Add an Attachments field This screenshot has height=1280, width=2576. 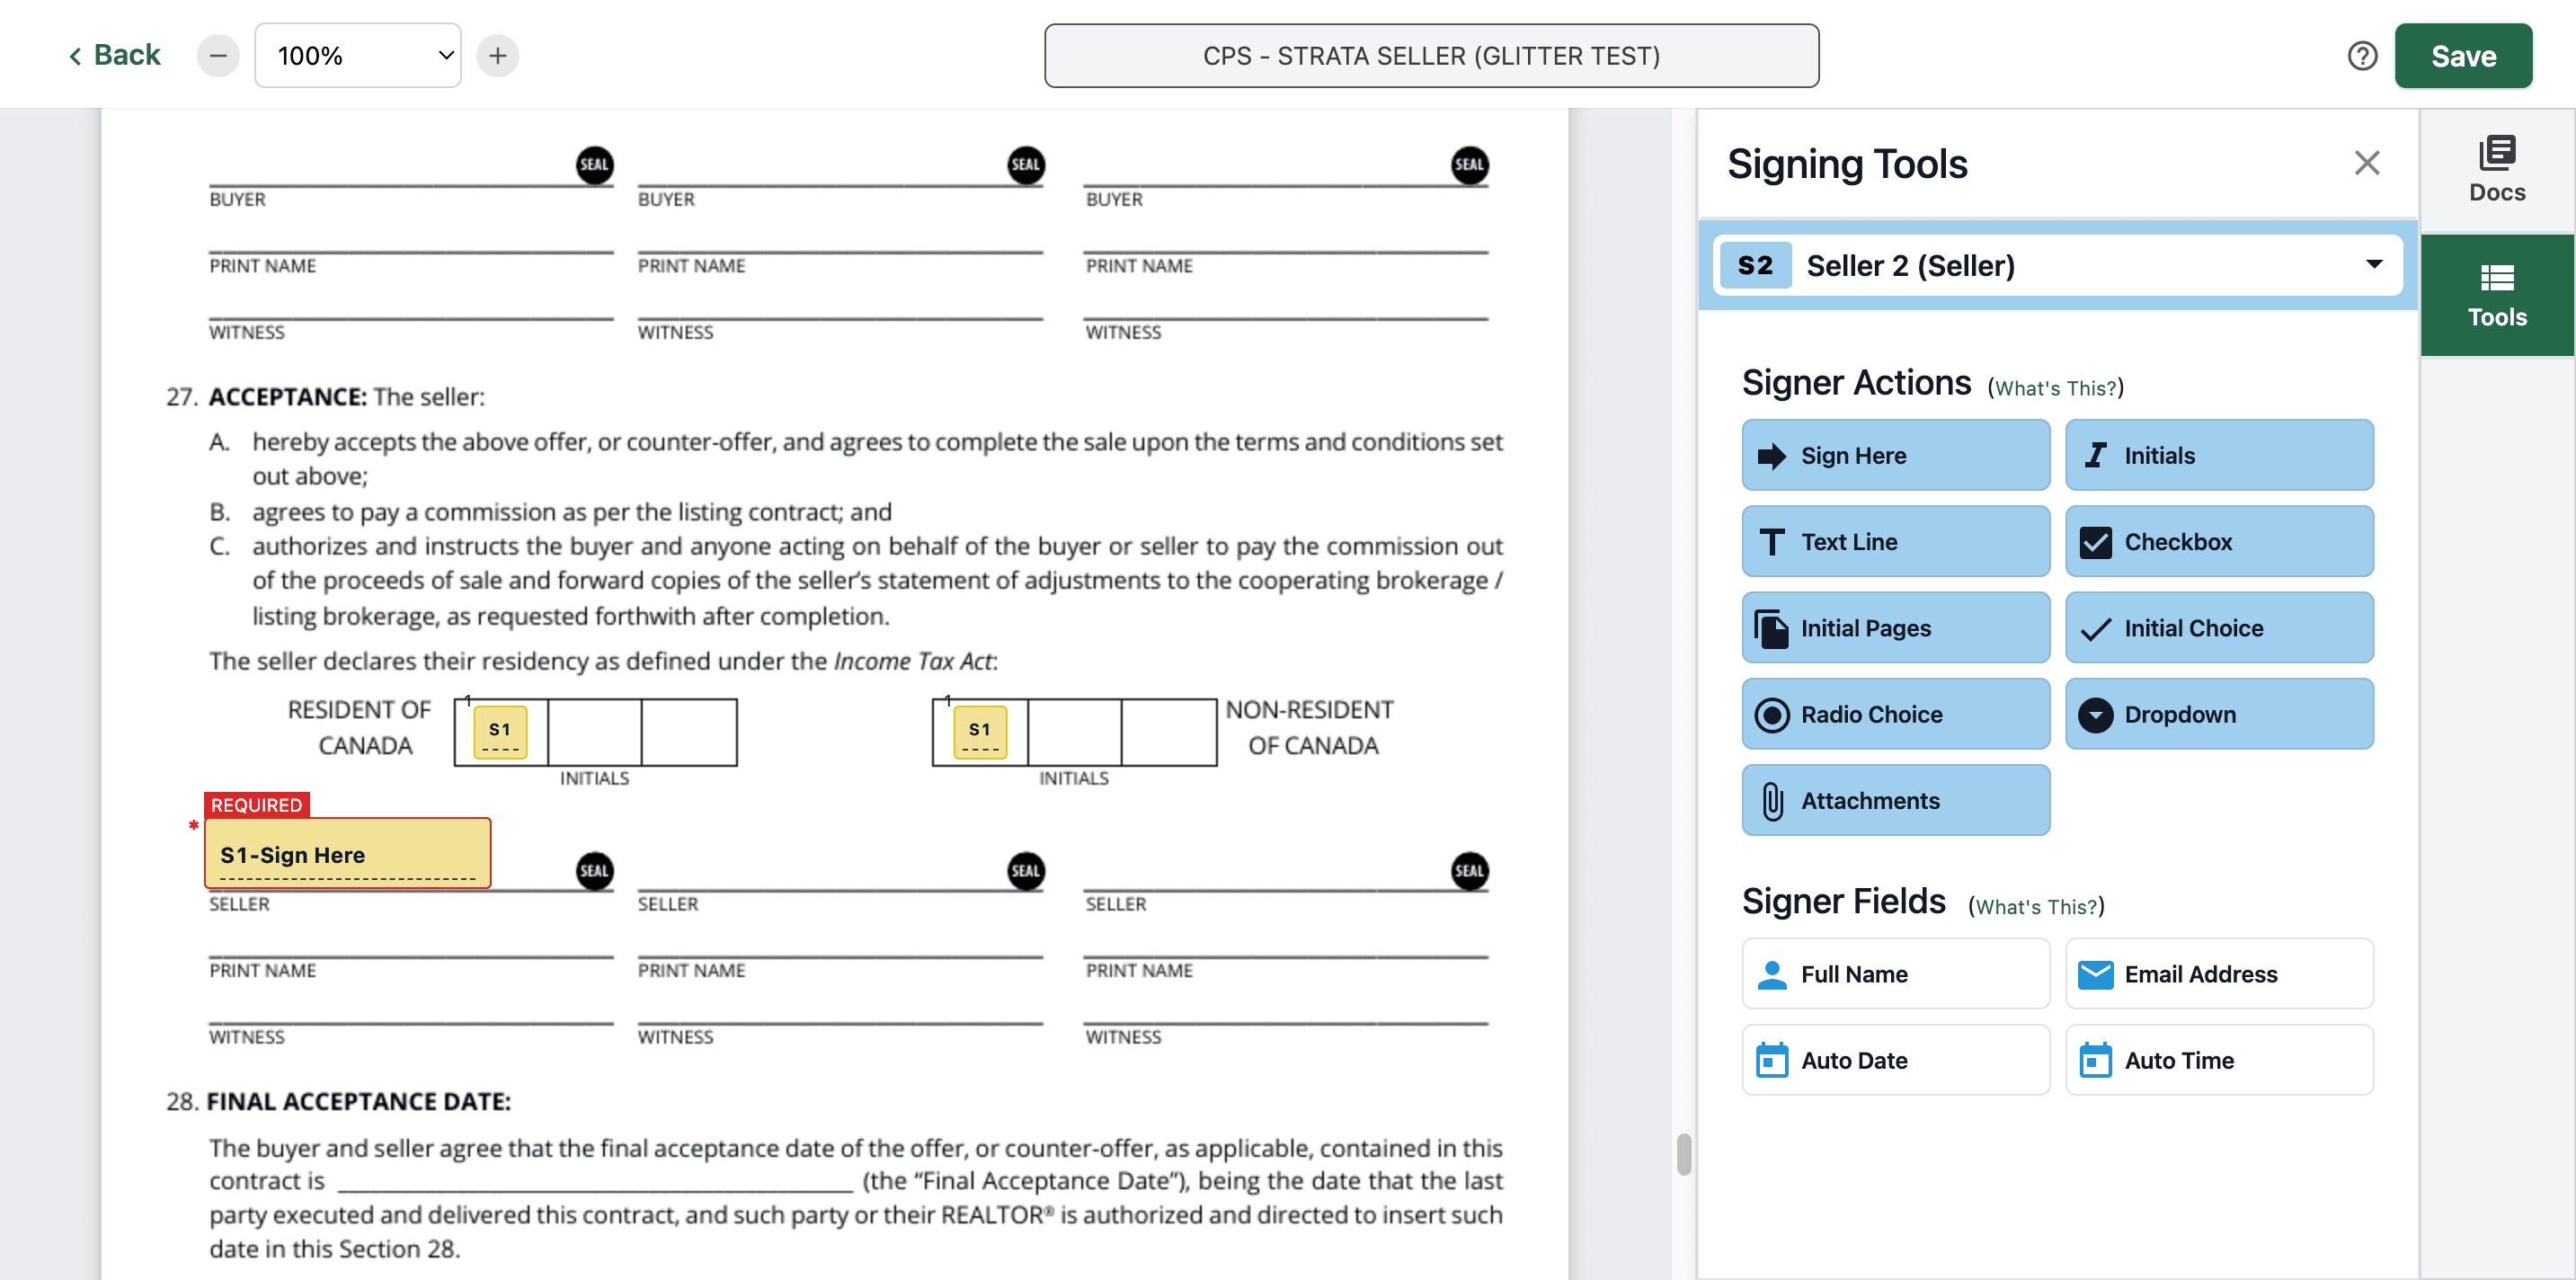1895,800
